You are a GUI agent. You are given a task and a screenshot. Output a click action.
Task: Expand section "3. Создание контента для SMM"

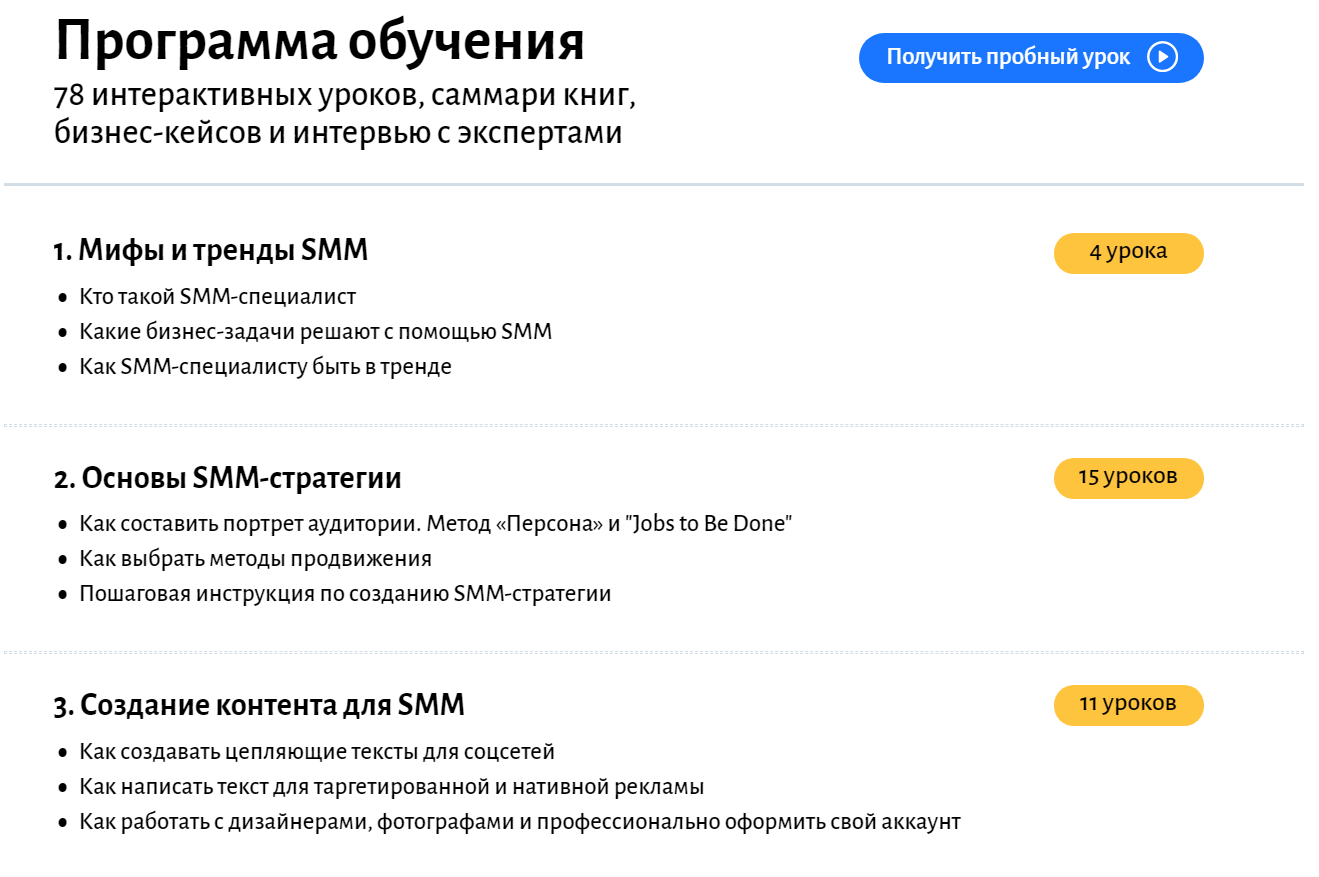[259, 705]
